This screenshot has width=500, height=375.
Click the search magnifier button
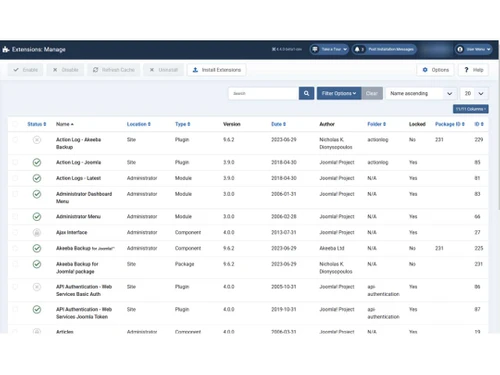click(306, 93)
